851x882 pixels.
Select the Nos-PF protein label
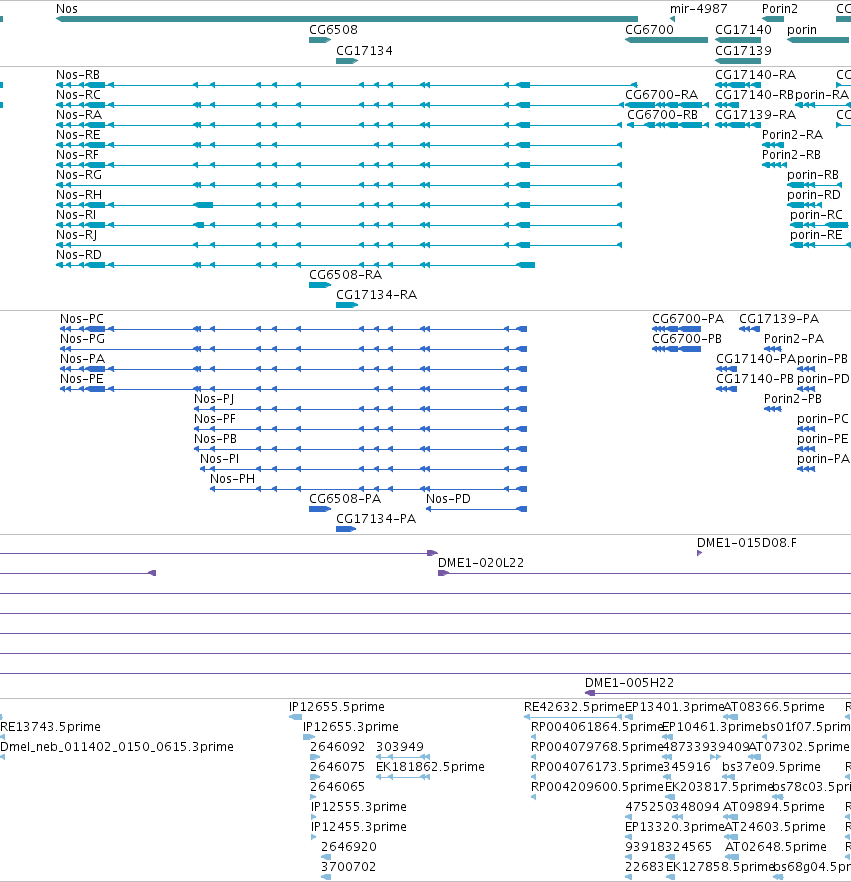(x=215, y=419)
